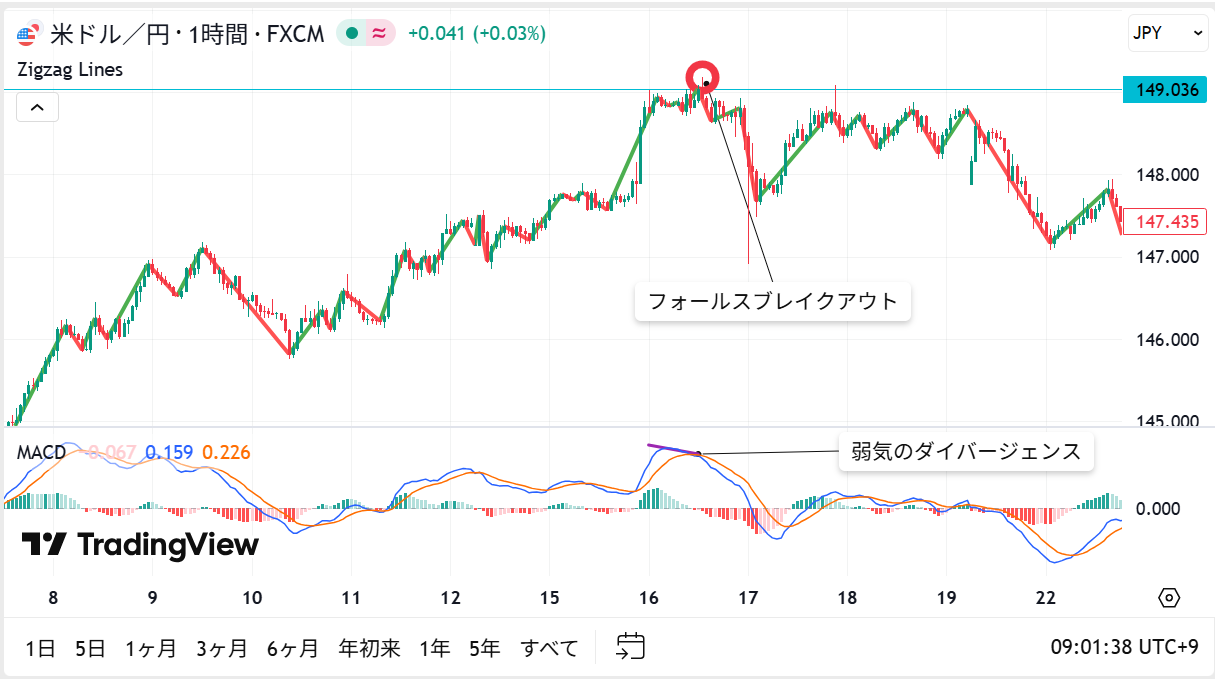
Task: Click the highlighted 149.036 price label
Action: point(1164,89)
